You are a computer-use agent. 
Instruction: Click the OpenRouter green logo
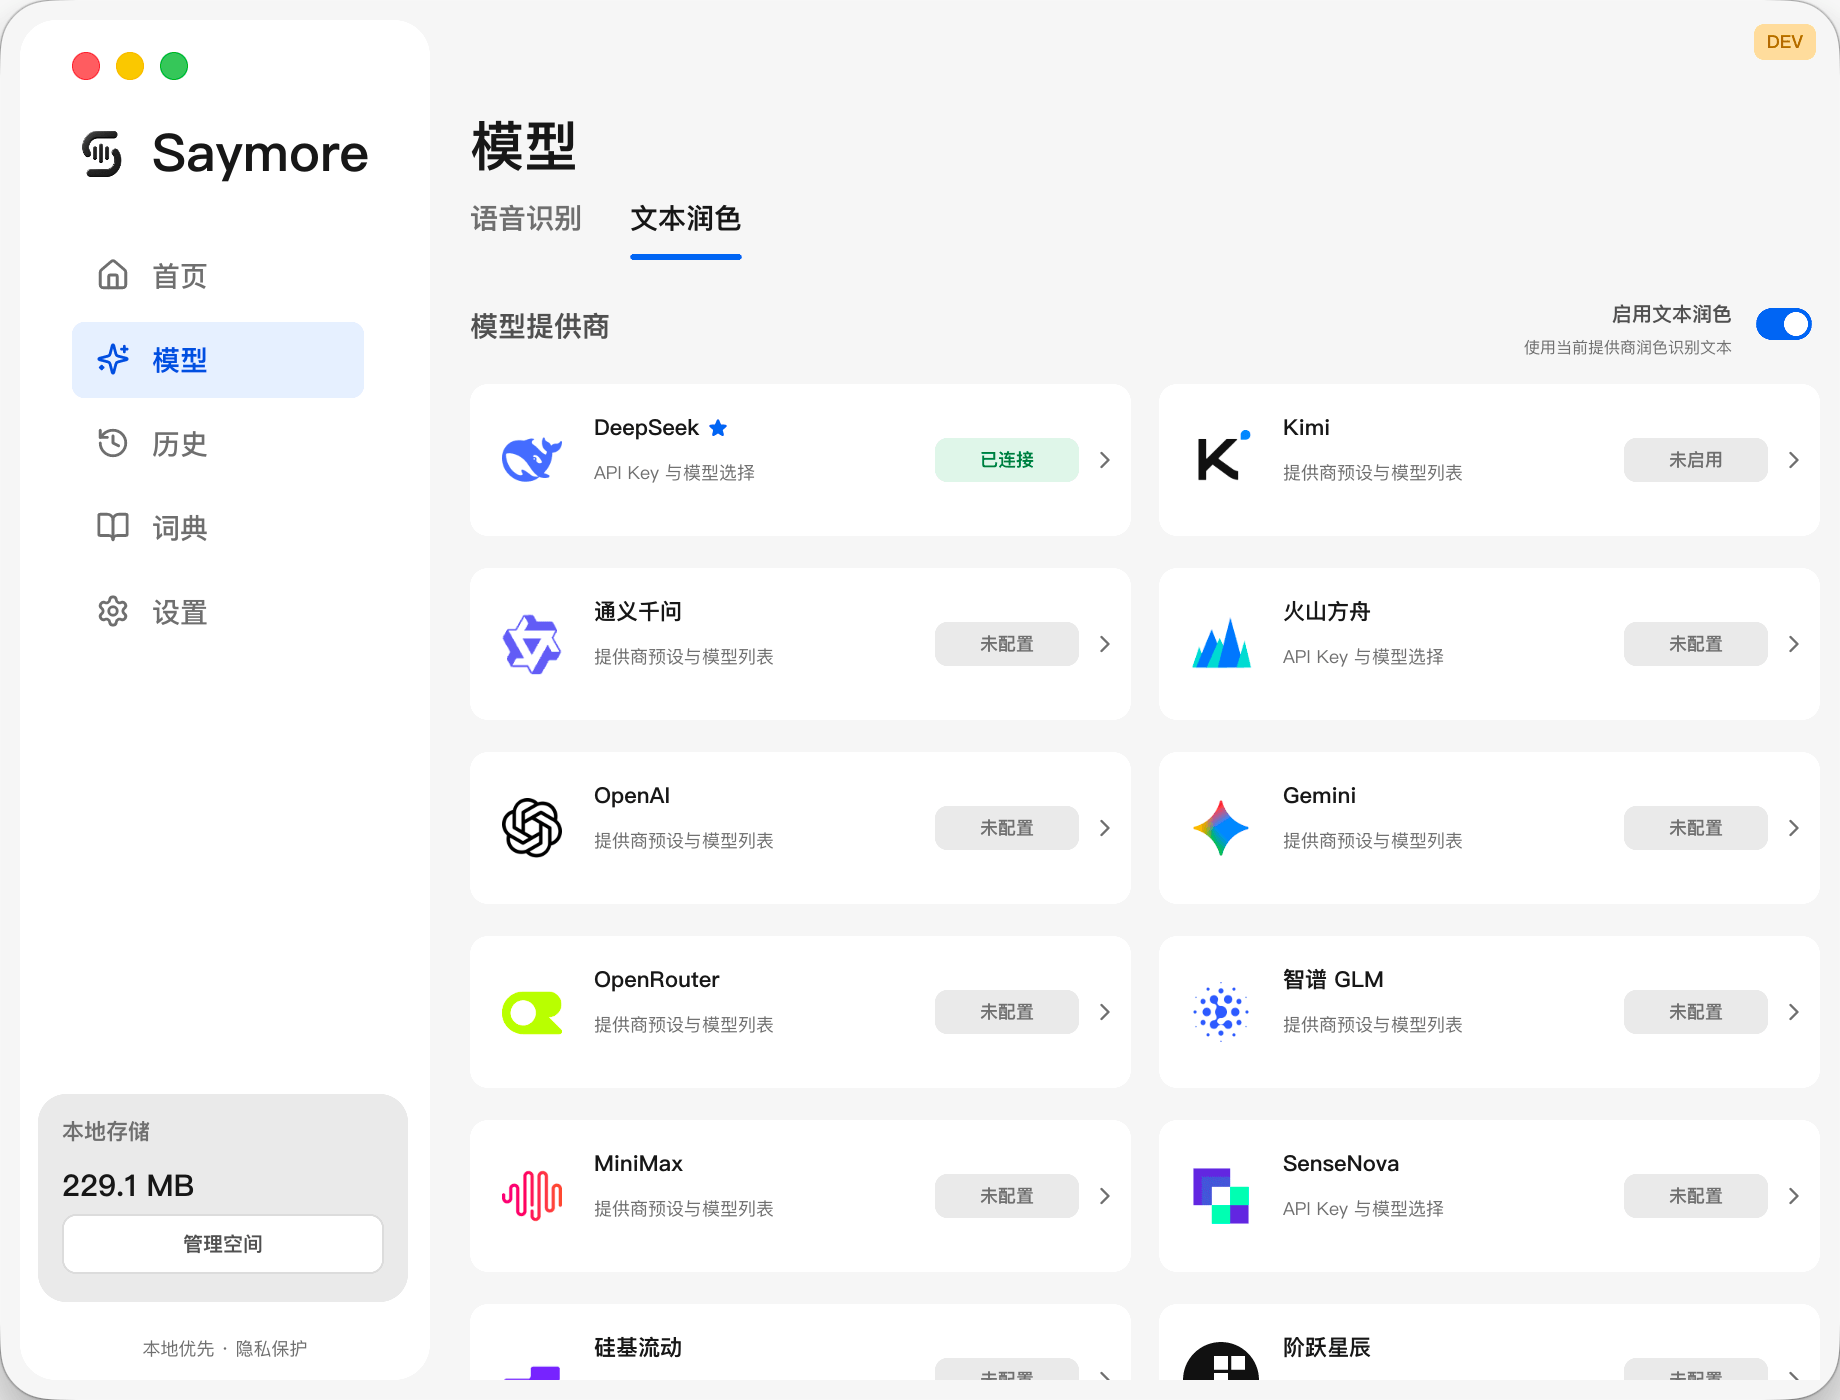point(532,1012)
